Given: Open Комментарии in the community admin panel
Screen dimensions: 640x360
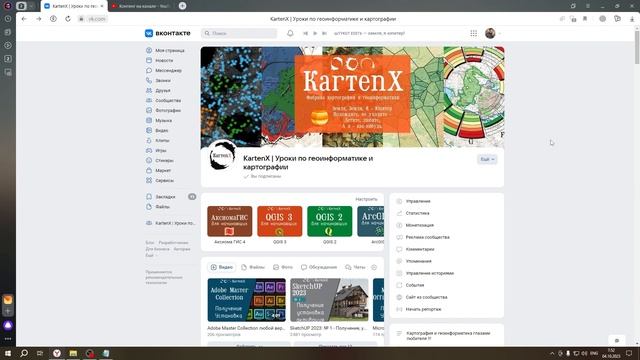Looking at the screenshot, I should (415, 249).
